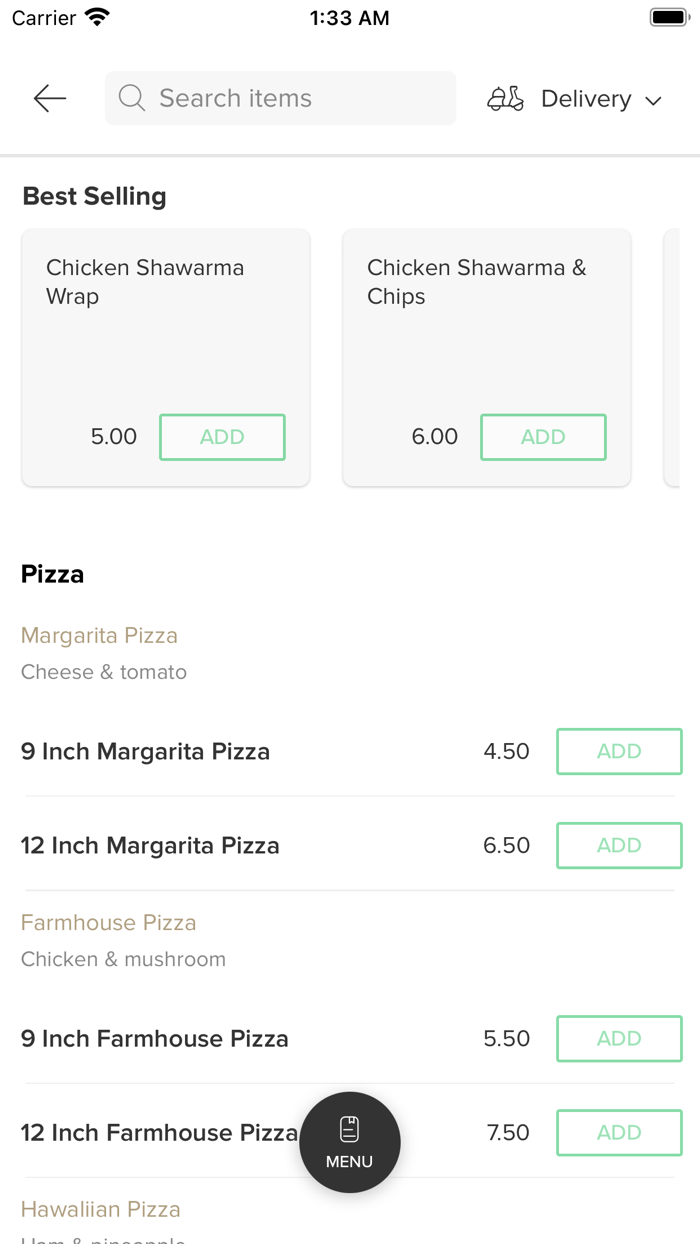This screenshot has width=700, height=1244.
Task: Select the Hawaiian Pizza group heading
Action: [101, 1209]
